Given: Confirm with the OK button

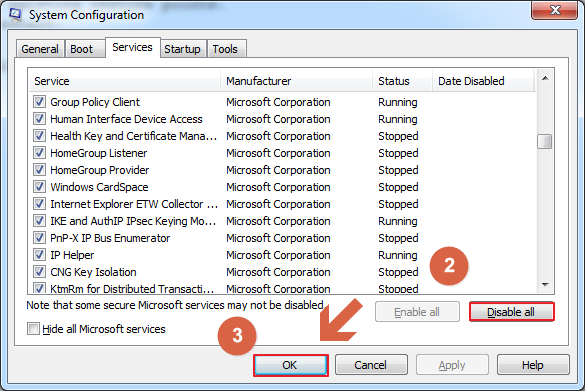Looking at the screenshot, I should coord(291,365).
